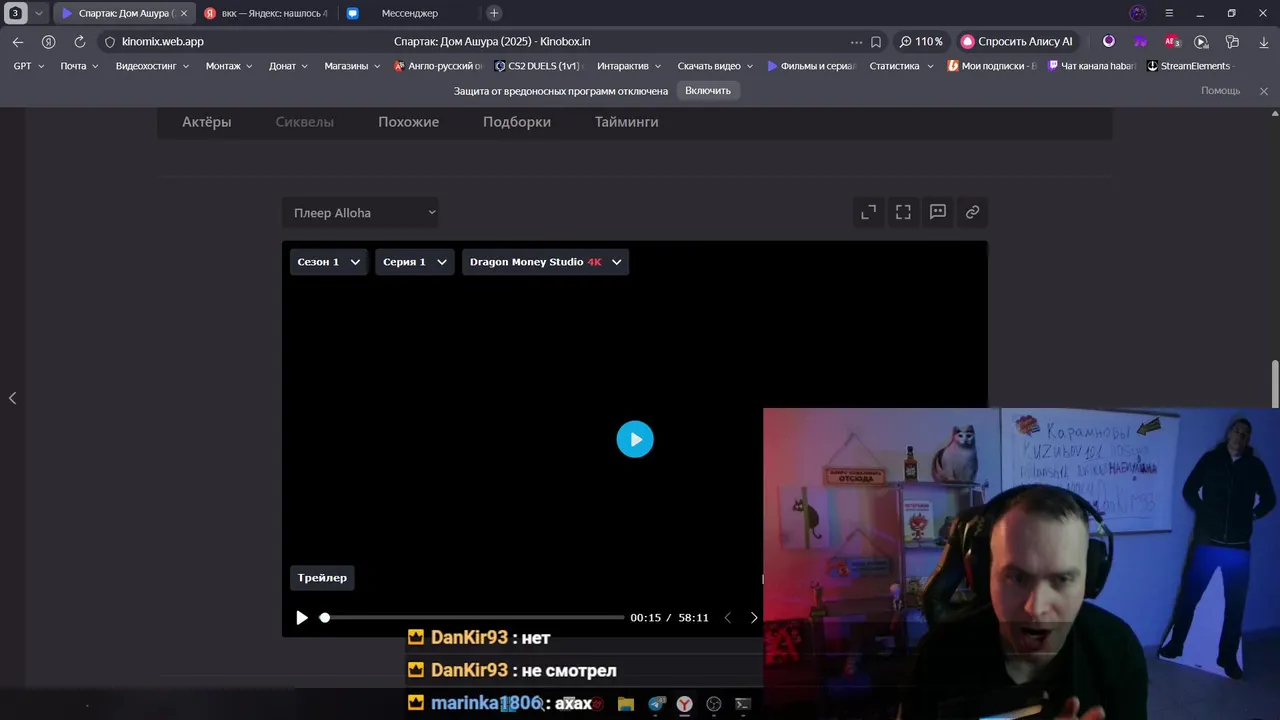Open the Чат канала Twitch bookmark
This screenshot has height=720, width=1280.
(1092, 66)
